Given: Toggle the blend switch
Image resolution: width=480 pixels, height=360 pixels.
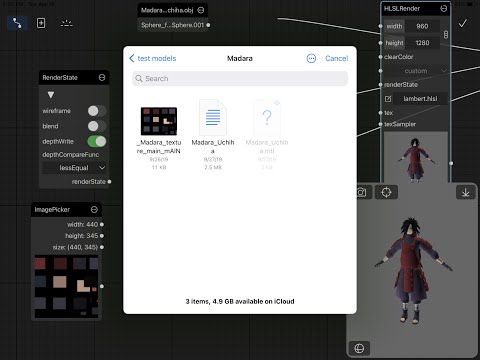Looking at the screenshot, I should tap(97, 126).
